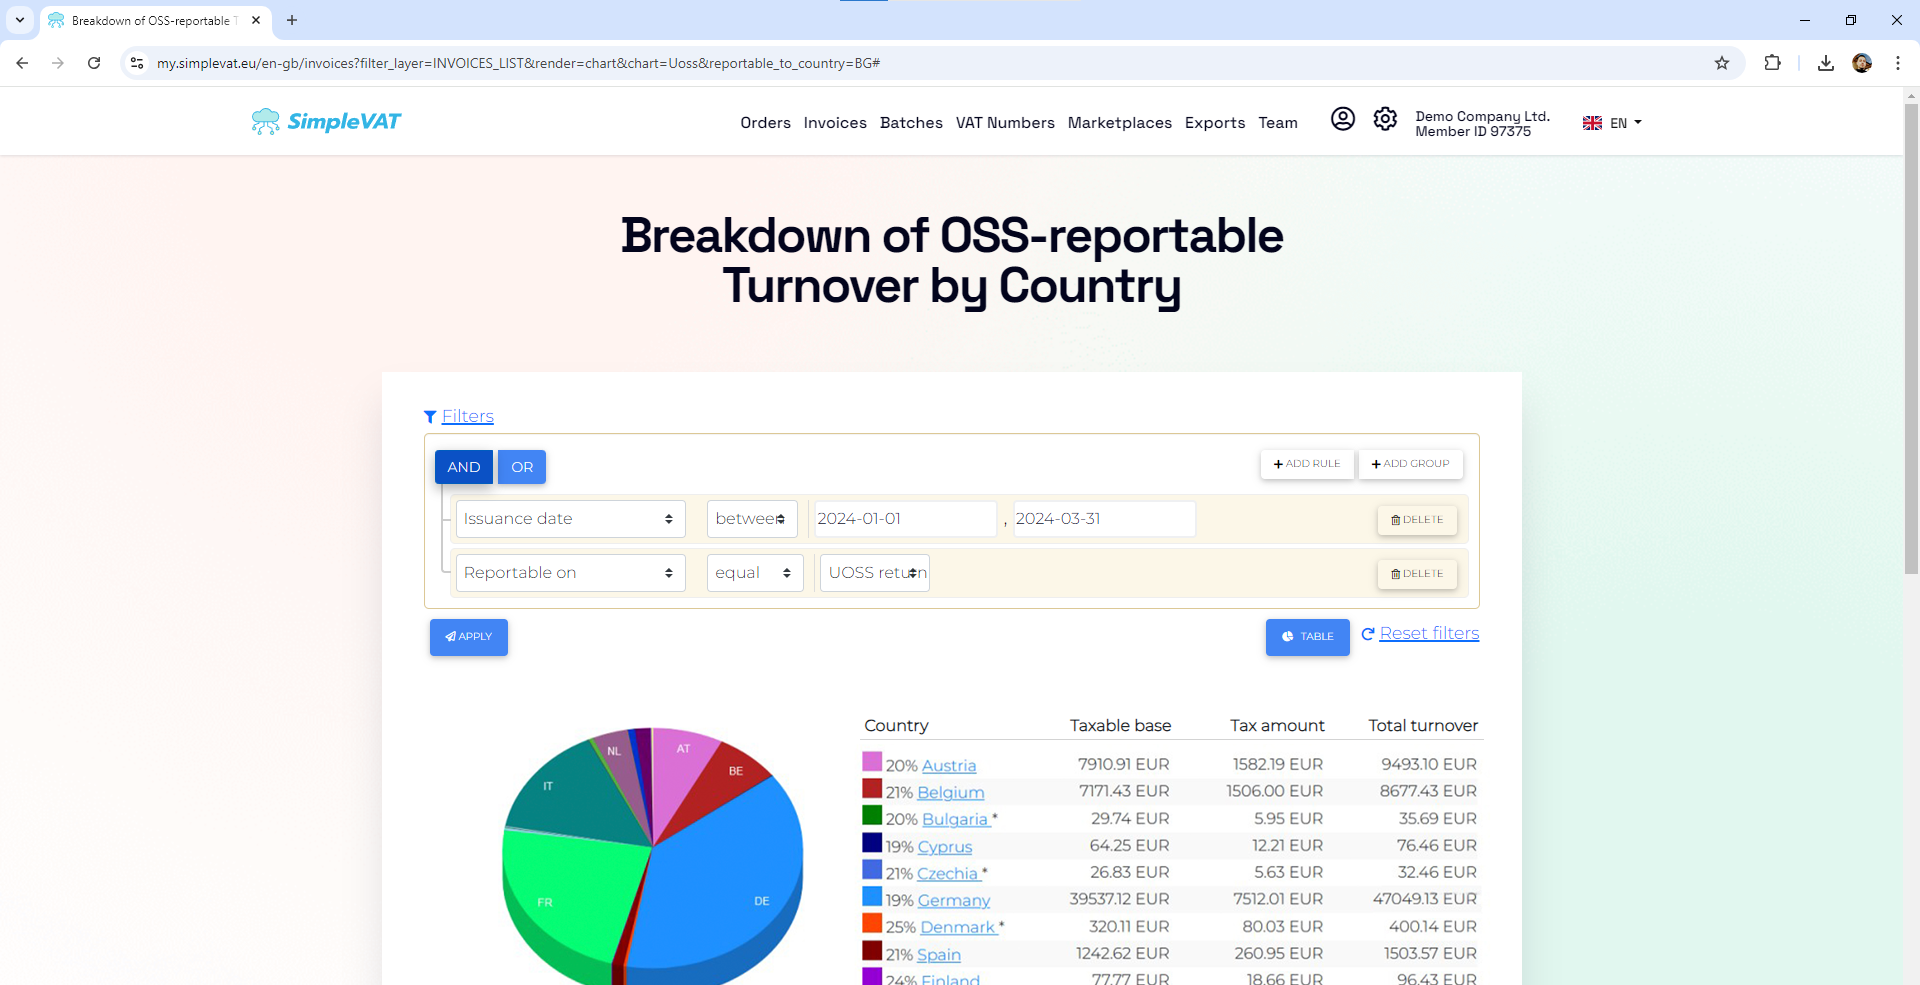
Task: Select the AND condition toggle
Action: 463,467
